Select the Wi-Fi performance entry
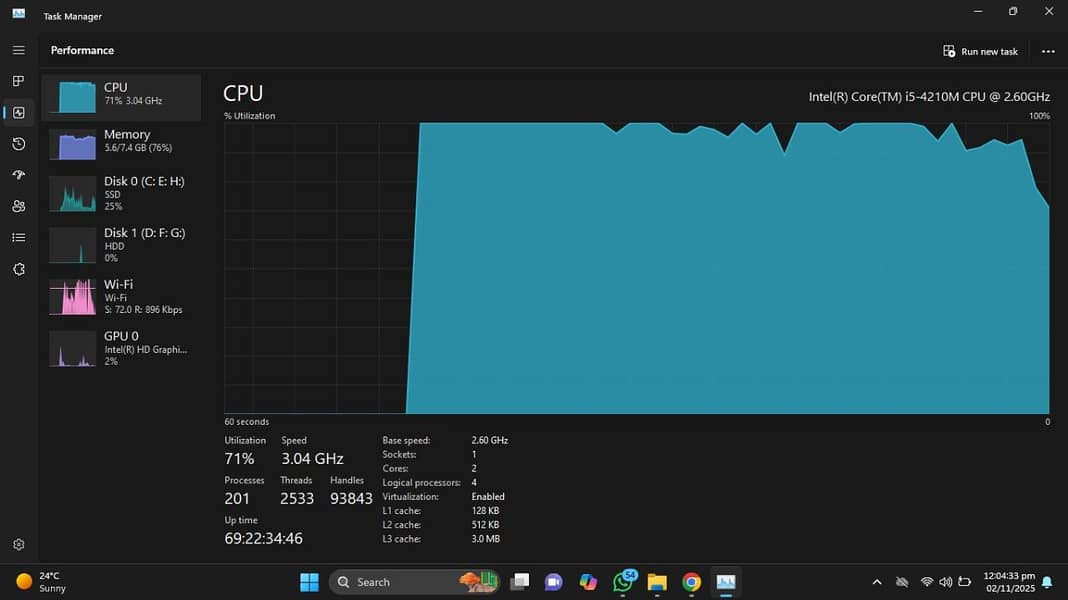 (121, 297)
